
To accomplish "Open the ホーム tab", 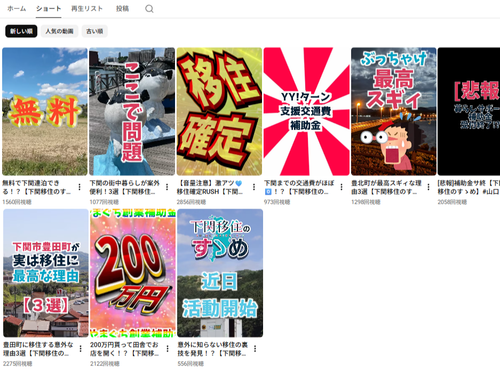I will pos(17,9).
